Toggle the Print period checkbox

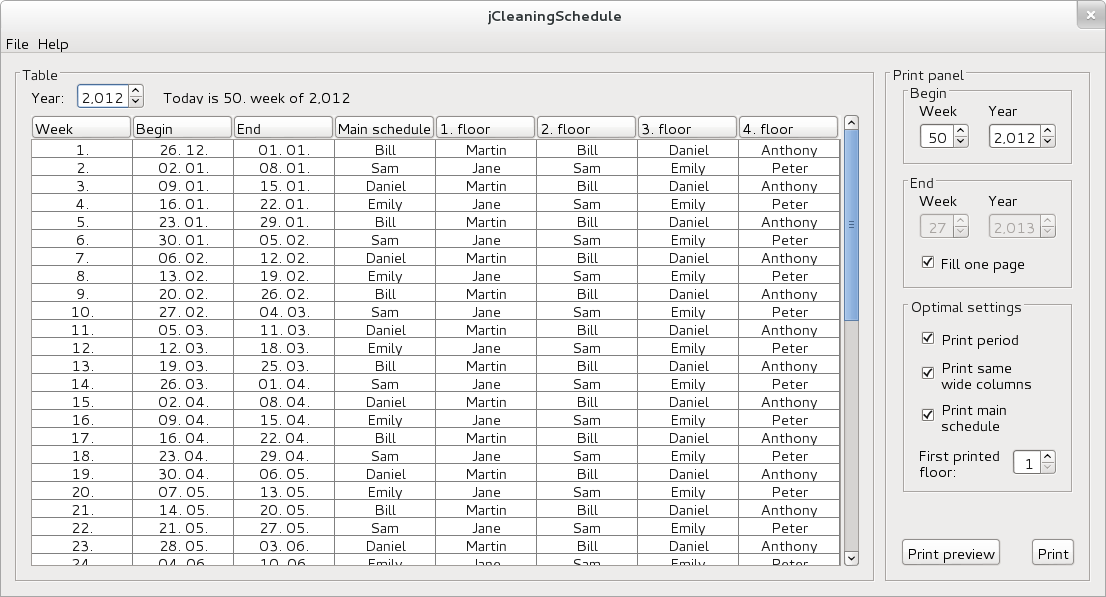tap(928, 339)
